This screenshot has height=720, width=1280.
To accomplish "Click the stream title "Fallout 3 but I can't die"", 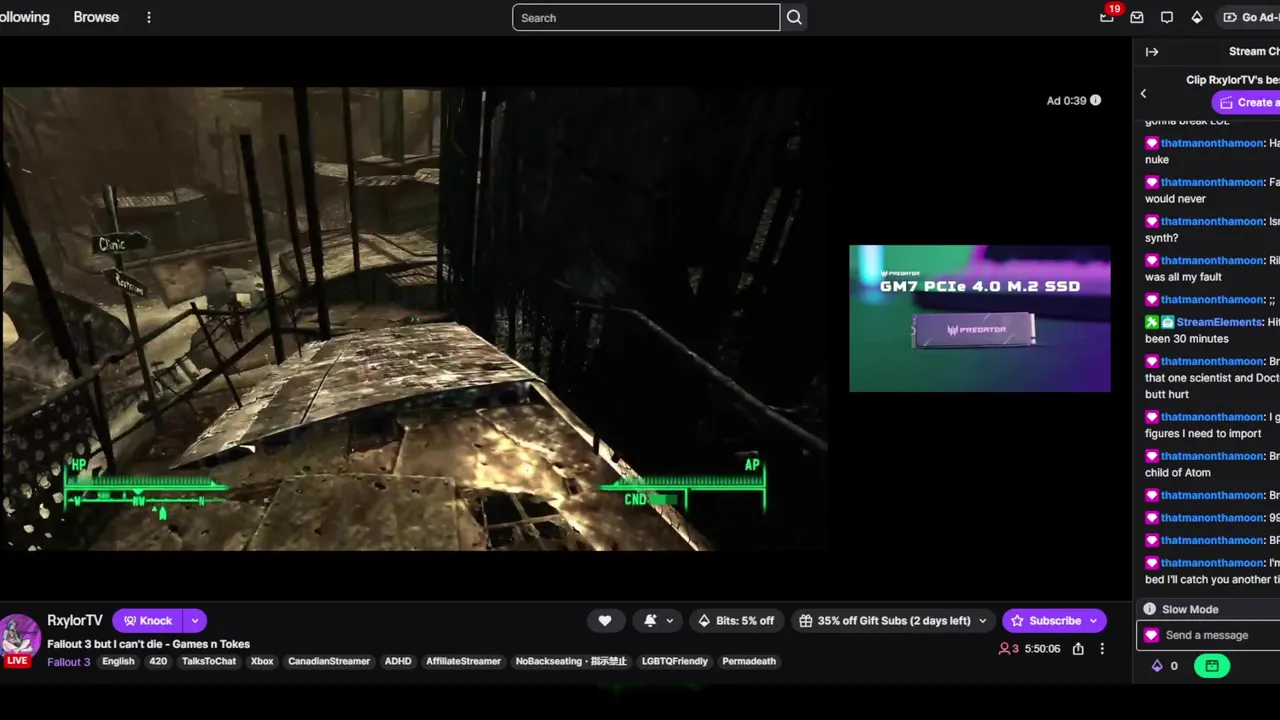I will (x=148, y=644).
